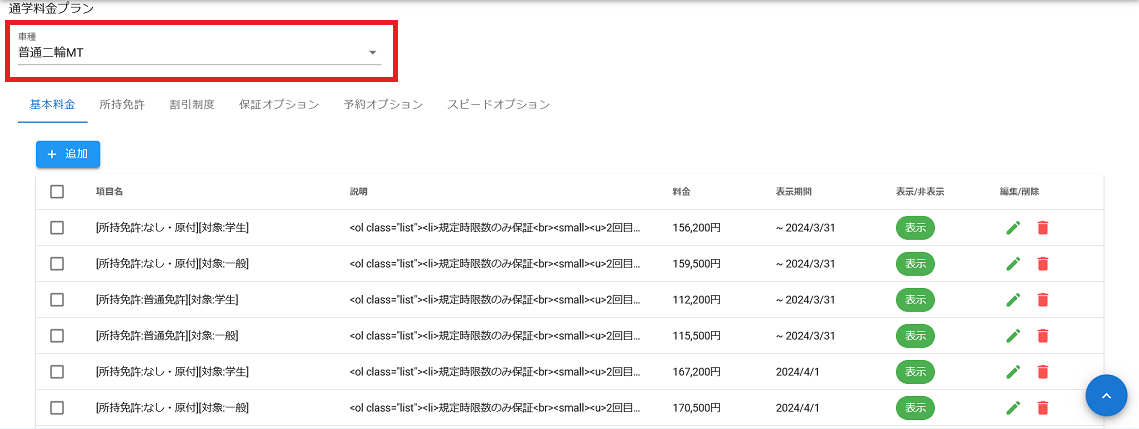Image resolution: width=1139 pixels, height=429 pixels.
Task: Toggle 表示 visibility for 112,200円 row
Action: (915, 300)
